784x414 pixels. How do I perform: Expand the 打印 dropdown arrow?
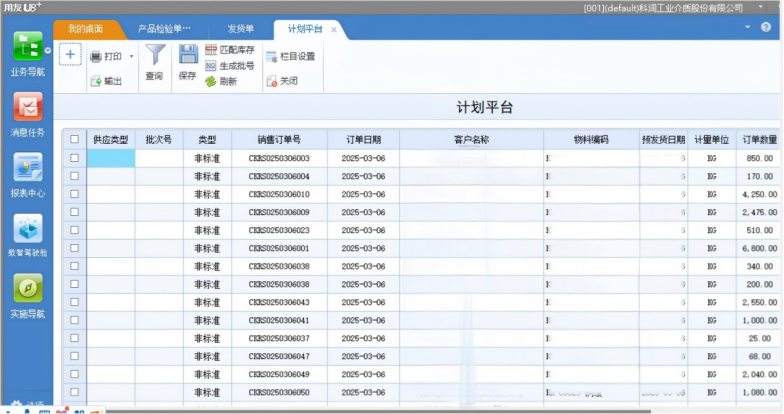pyautogui.click(x=132, y=56)
